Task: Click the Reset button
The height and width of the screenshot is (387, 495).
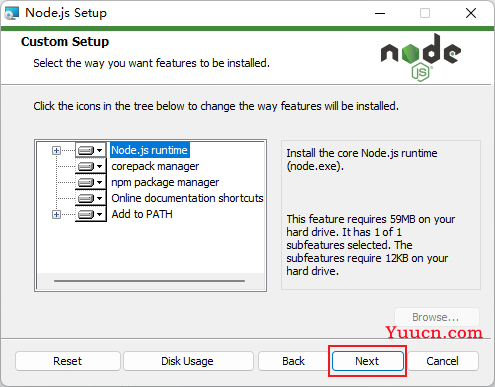Action: pos(68,361)
